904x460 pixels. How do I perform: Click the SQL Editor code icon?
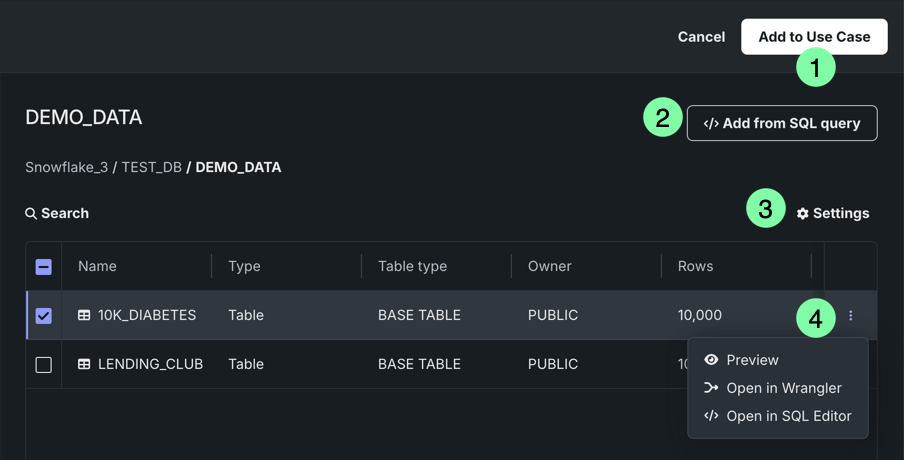point(711,416)
